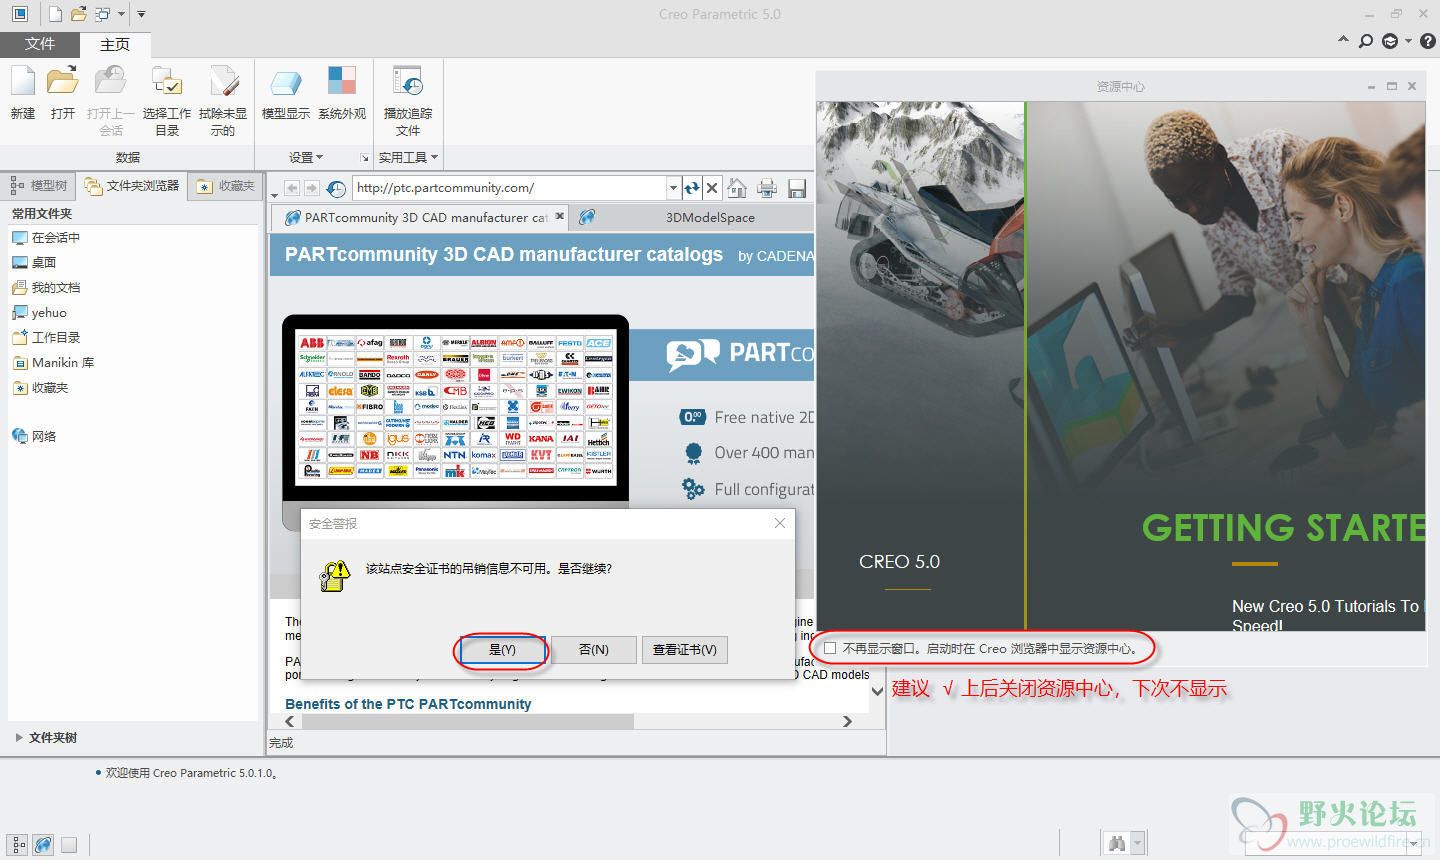Collapse the ribbon with the up chevron
1440x860 pixels.
point(1343,40)
